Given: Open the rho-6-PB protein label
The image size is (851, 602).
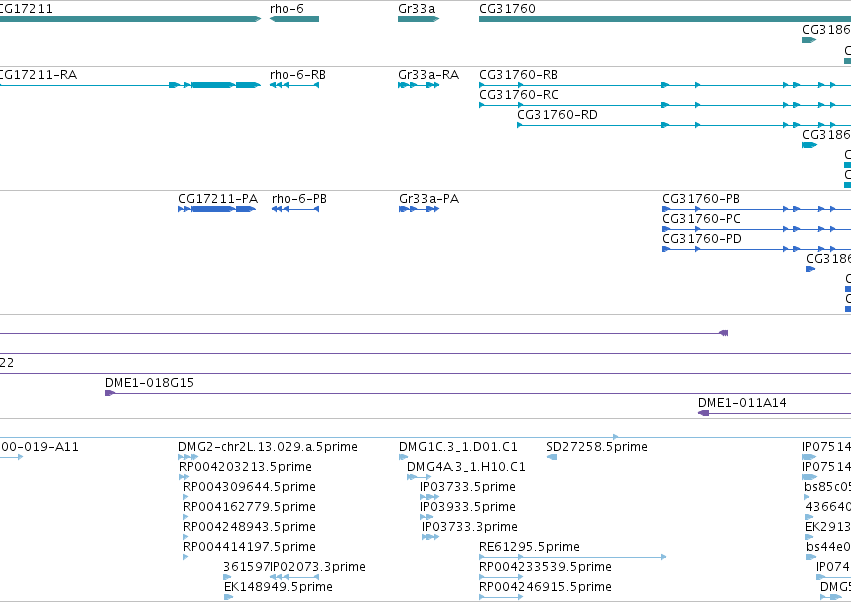Looking at the screenshot, I should pyautogui.click(x=299, y=199).
